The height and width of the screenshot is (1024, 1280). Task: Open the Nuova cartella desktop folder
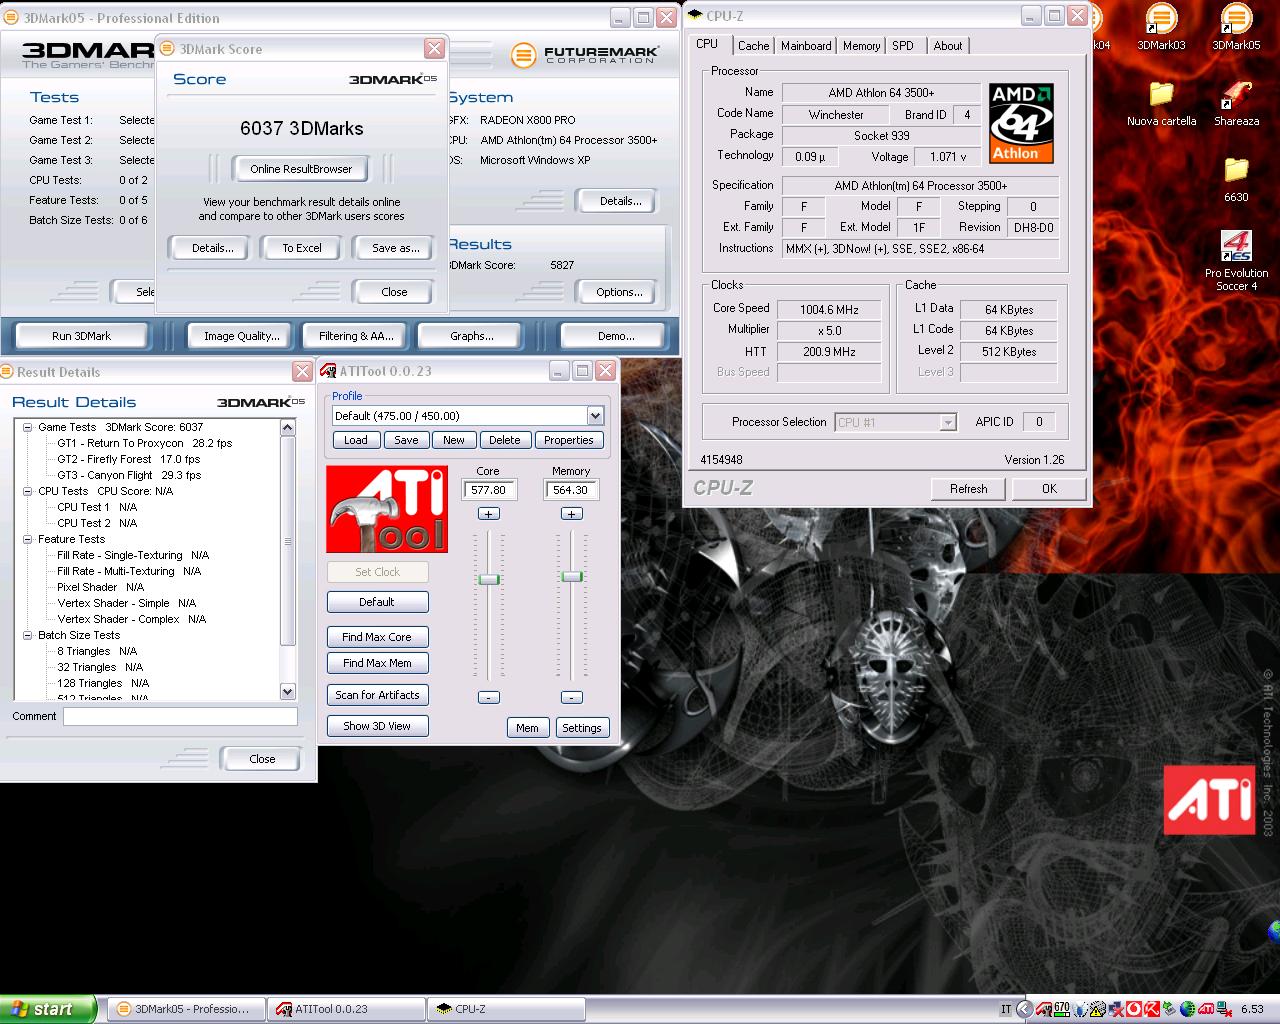point(1161,103)
